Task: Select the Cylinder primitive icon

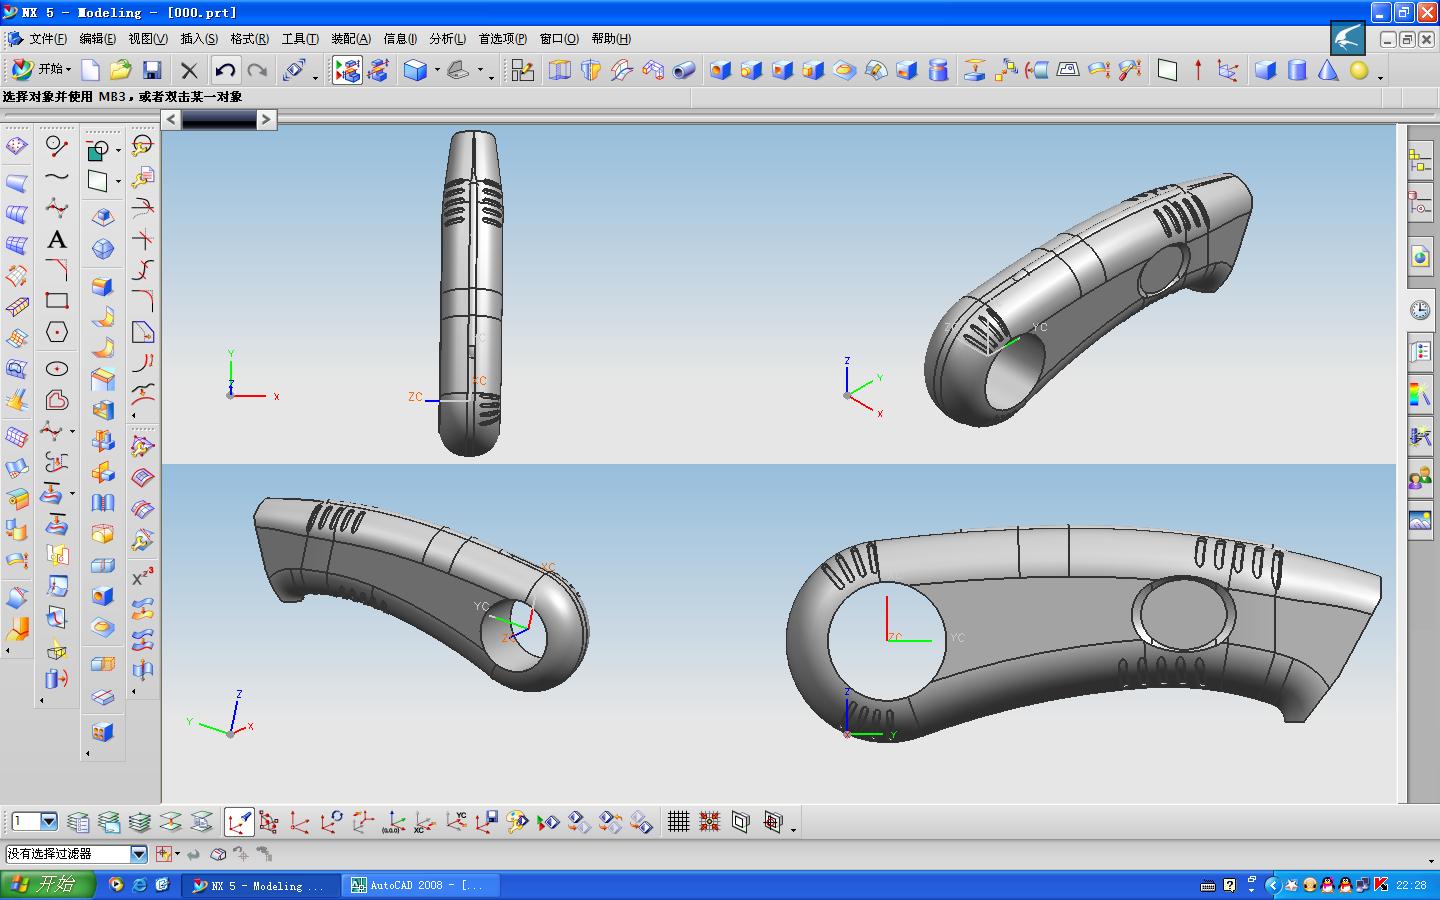Action: [x=1297, y=70]
